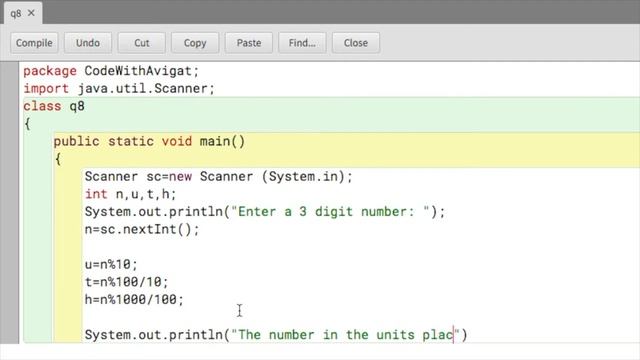640x360 pixels.
Task: Close the editor with Close button
Action: pyautogui.click(x=356, y=43)
